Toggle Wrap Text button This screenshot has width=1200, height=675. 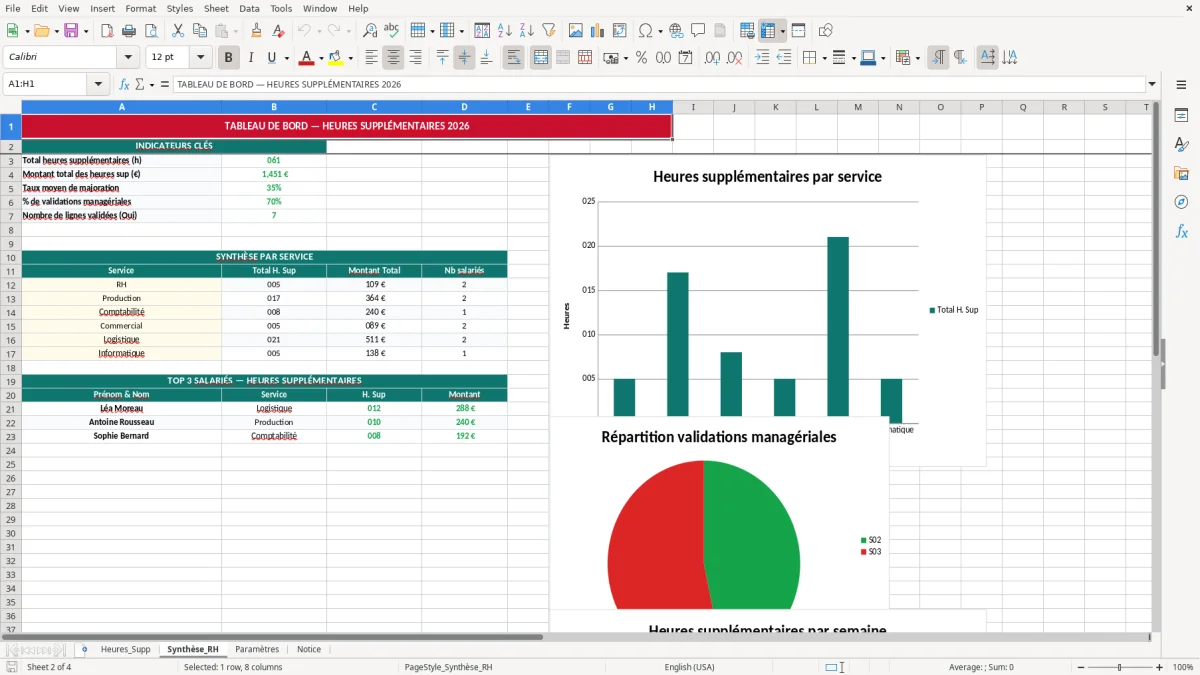(514, 58)
